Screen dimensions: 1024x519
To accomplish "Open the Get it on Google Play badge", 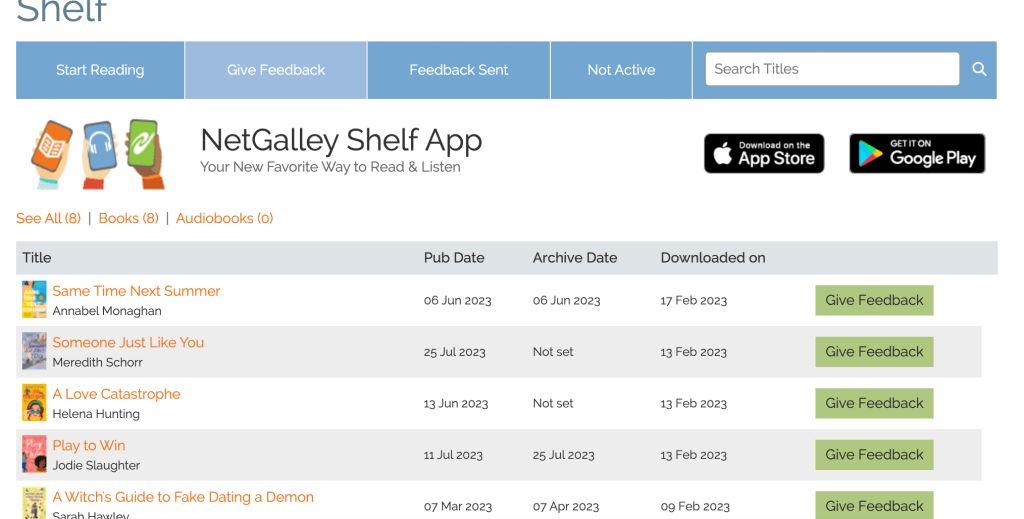I will 917,154.
